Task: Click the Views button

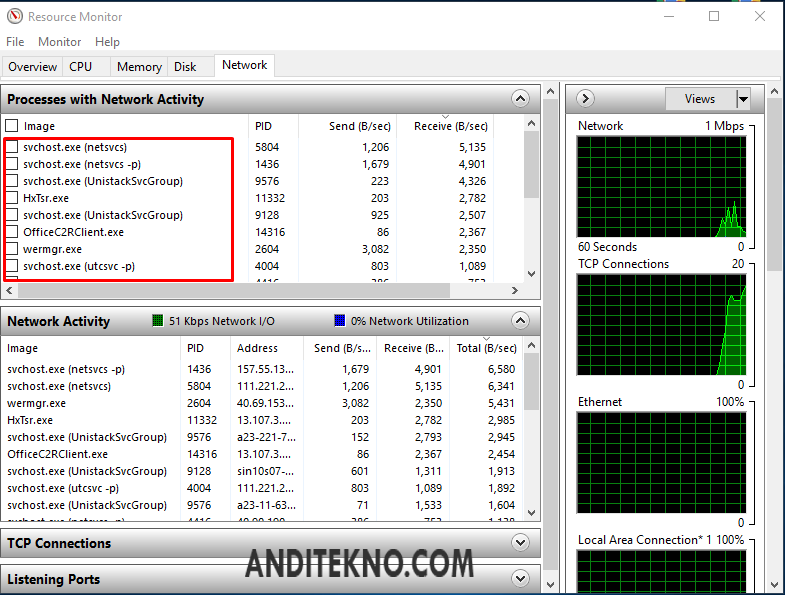Action: (x=700, y=99)
